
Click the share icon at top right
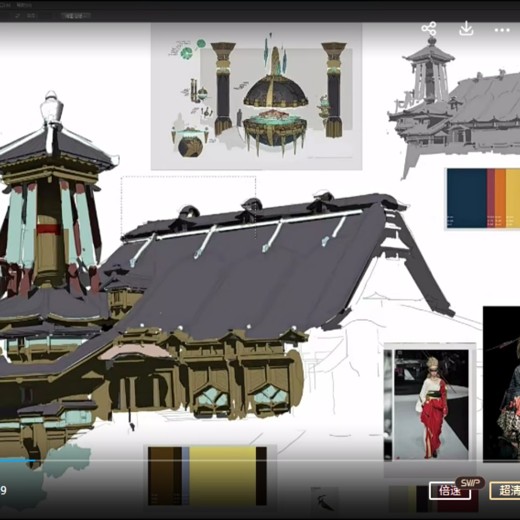(x=429, y=29)
